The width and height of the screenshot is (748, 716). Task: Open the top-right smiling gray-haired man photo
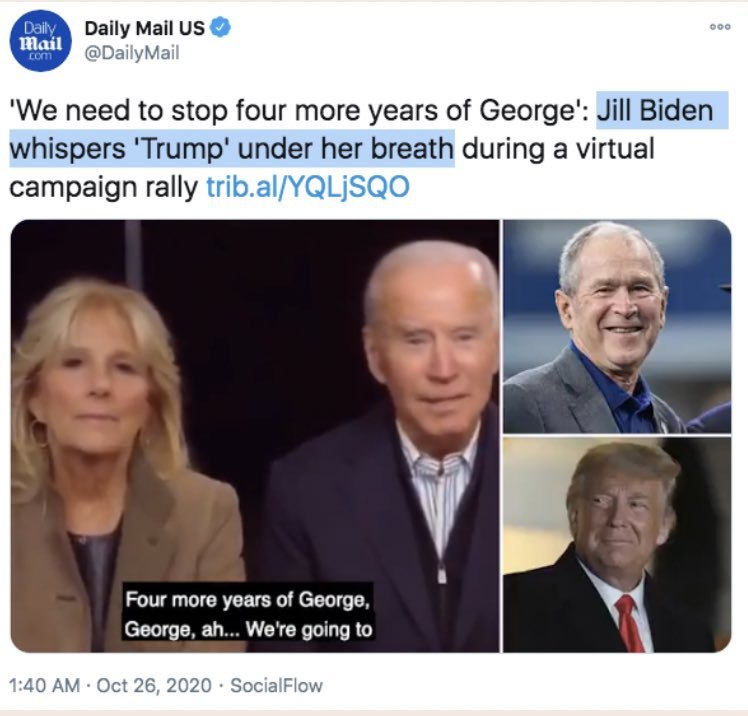pyautogui.click(x=617, y=327)
